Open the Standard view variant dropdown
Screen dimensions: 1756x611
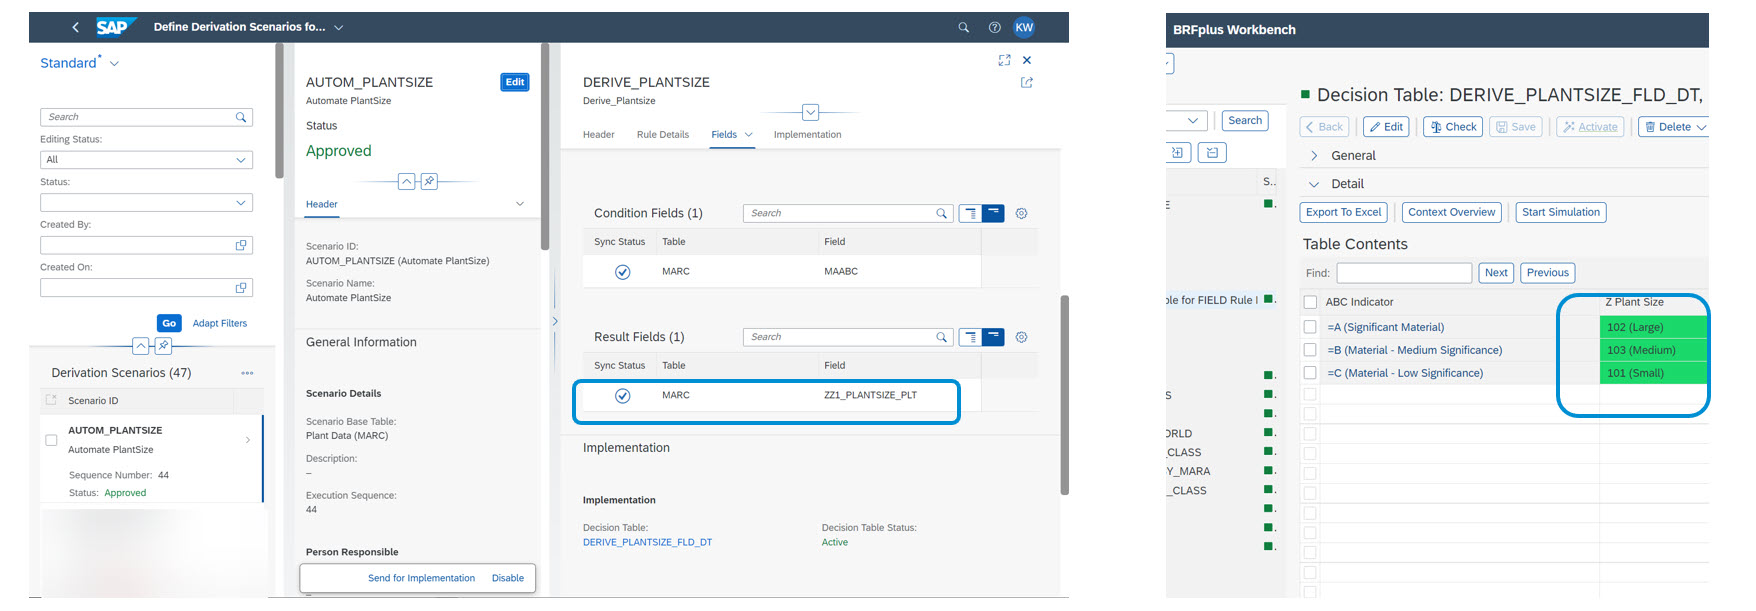point(114,63)
